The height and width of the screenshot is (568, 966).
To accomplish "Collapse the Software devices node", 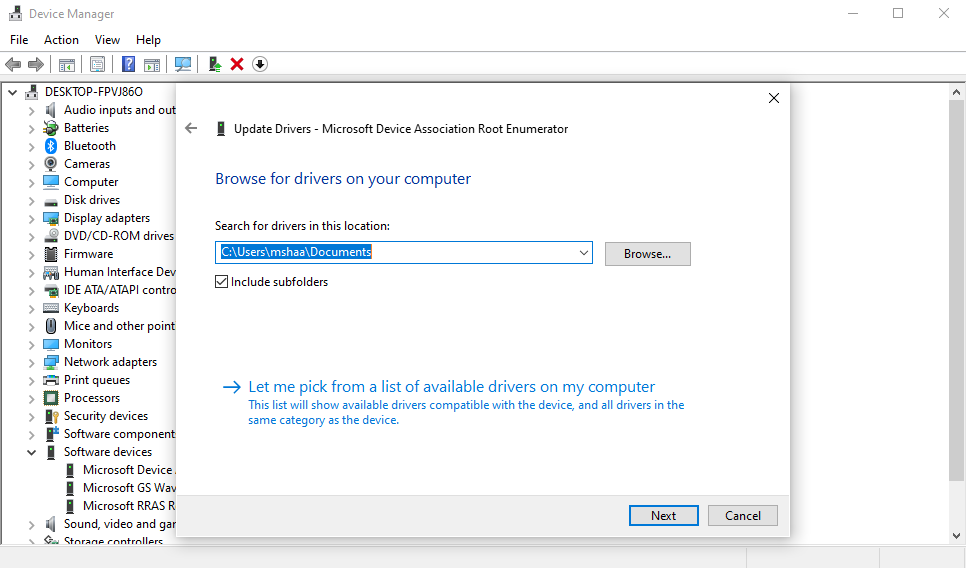I will point(32,452).
